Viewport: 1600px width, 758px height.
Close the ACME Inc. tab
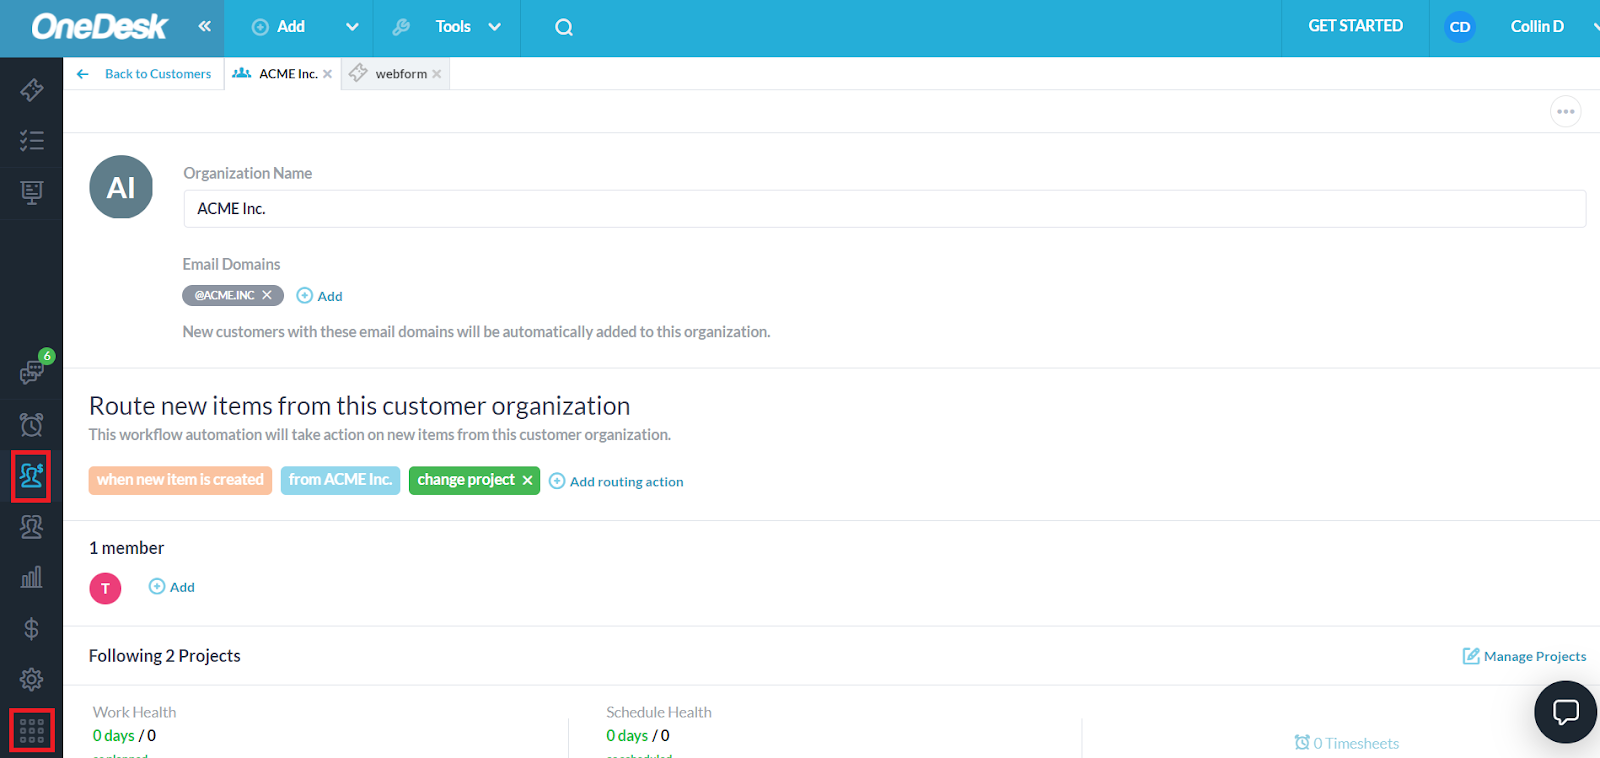click(x=327, y=74)
